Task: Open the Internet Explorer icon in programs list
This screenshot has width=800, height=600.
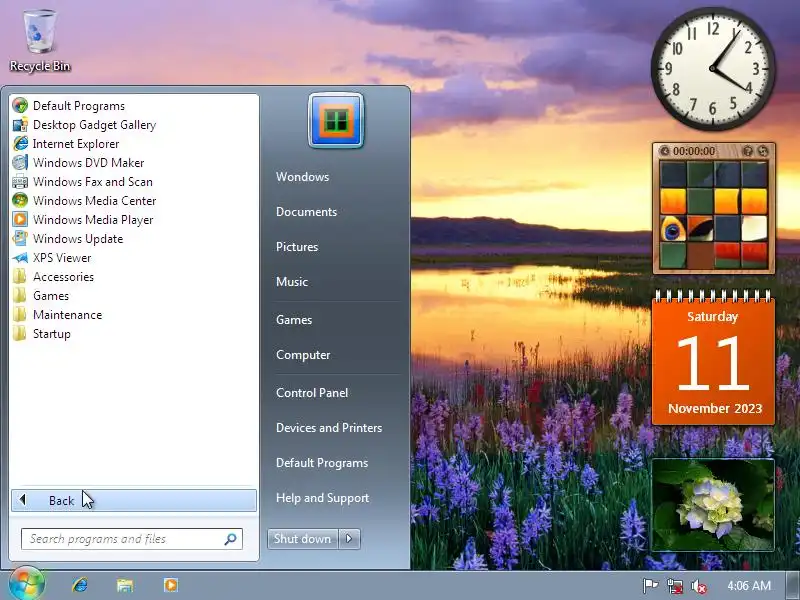Action: [20, 144]
